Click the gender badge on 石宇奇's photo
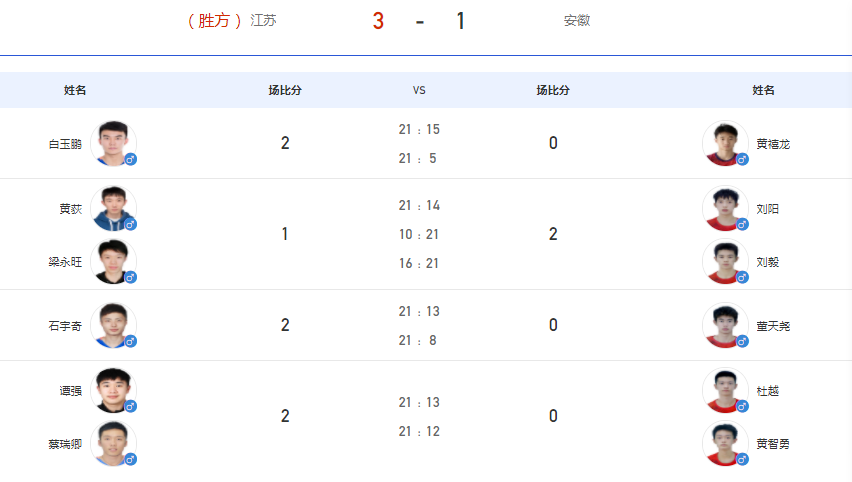The image size is (852, 482). click(130, 341)
